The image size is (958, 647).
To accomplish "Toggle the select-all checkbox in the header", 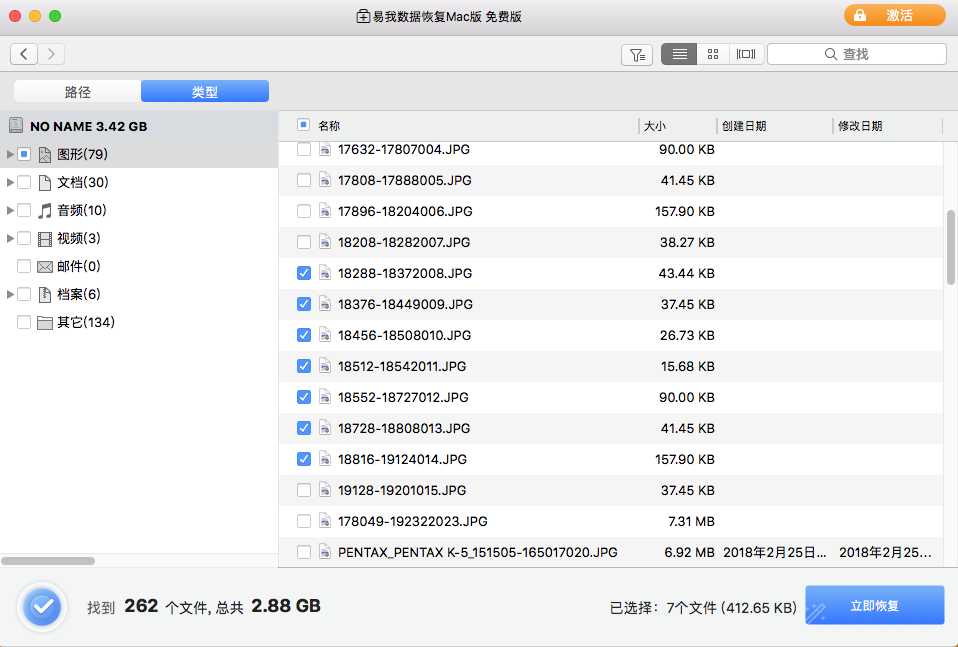I will [303, 125].
